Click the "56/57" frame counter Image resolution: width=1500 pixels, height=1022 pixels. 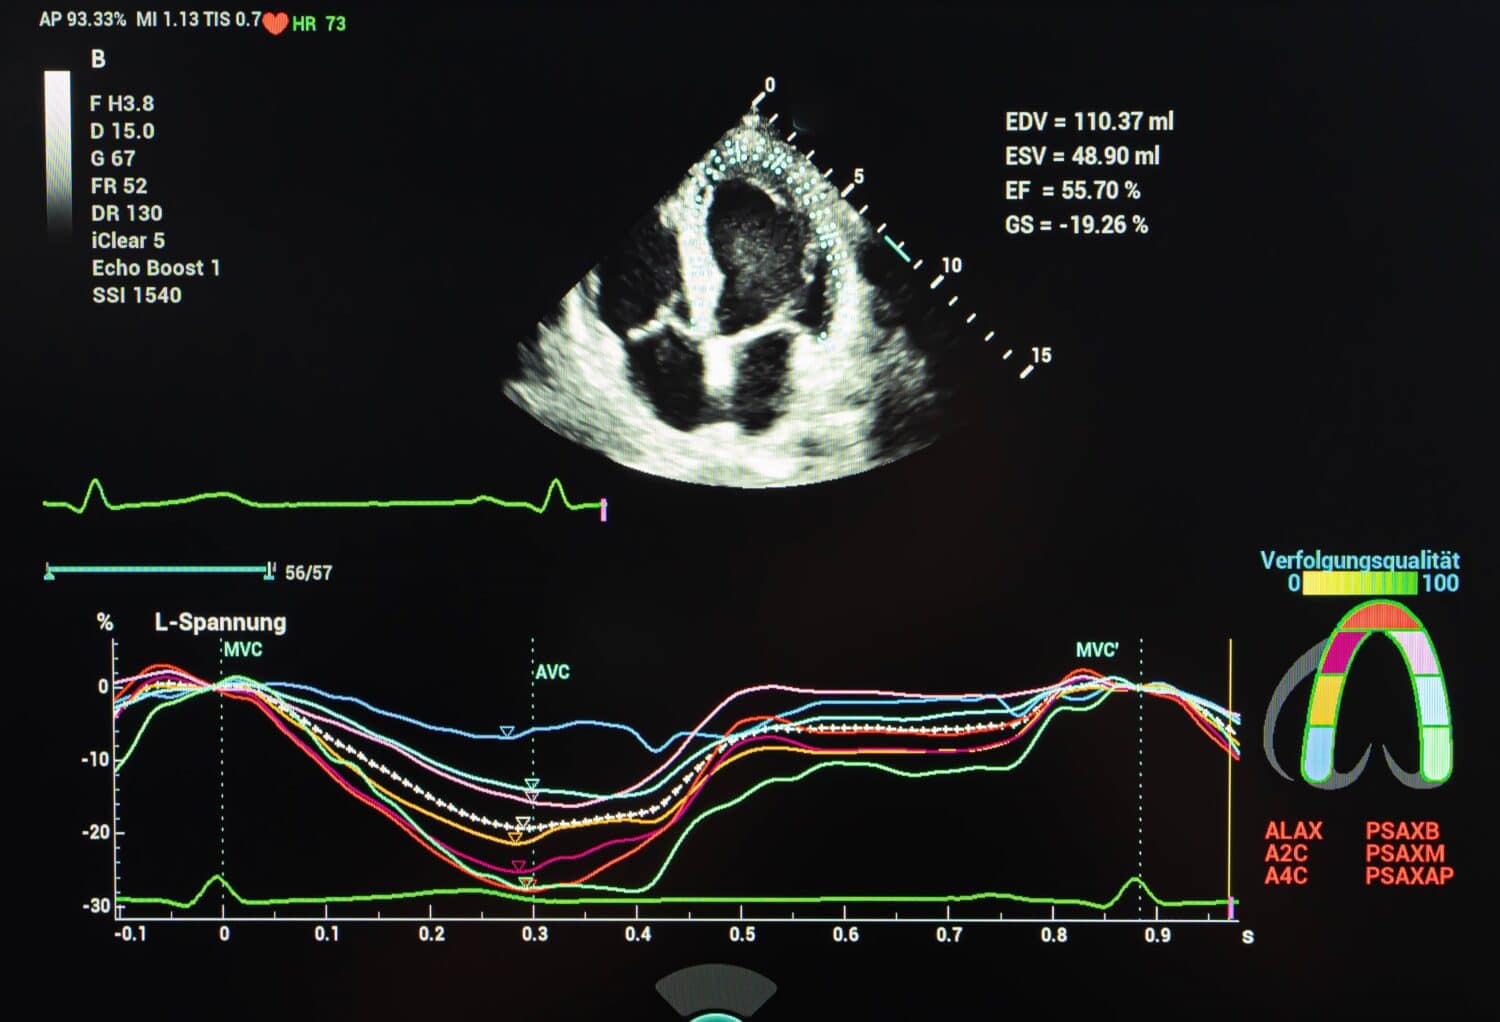click(x=308, y=573)
